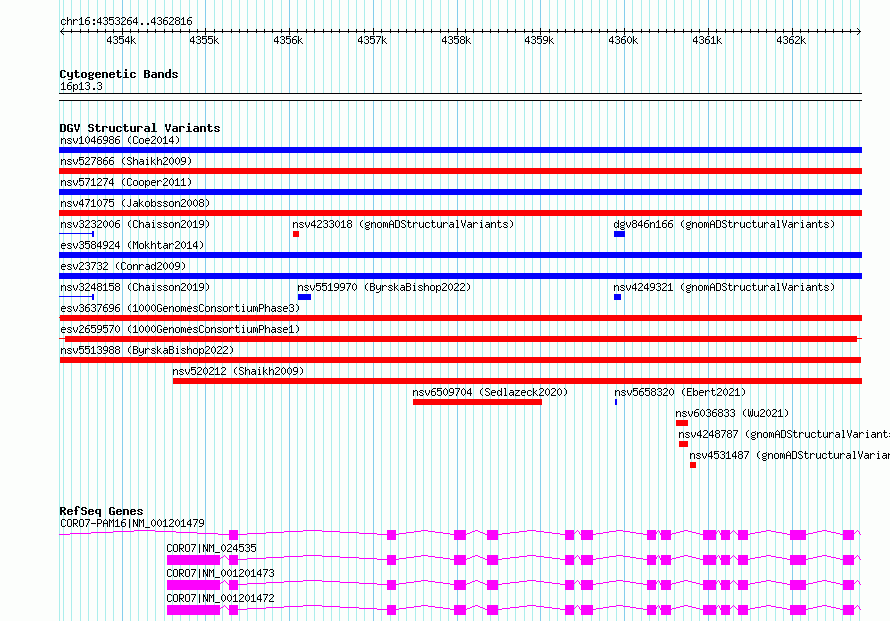This screenshot has height=621, width=890.
Task: Click the 4362k ruler tick label
Action: click(x=791, y=40)
